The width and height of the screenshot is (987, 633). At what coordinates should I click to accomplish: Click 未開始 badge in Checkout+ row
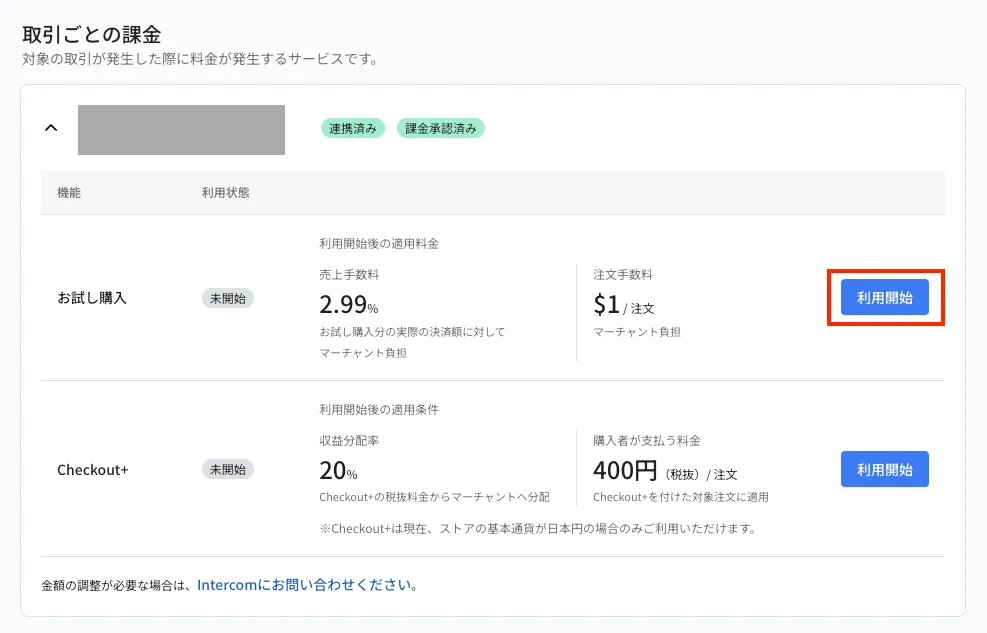228,469
